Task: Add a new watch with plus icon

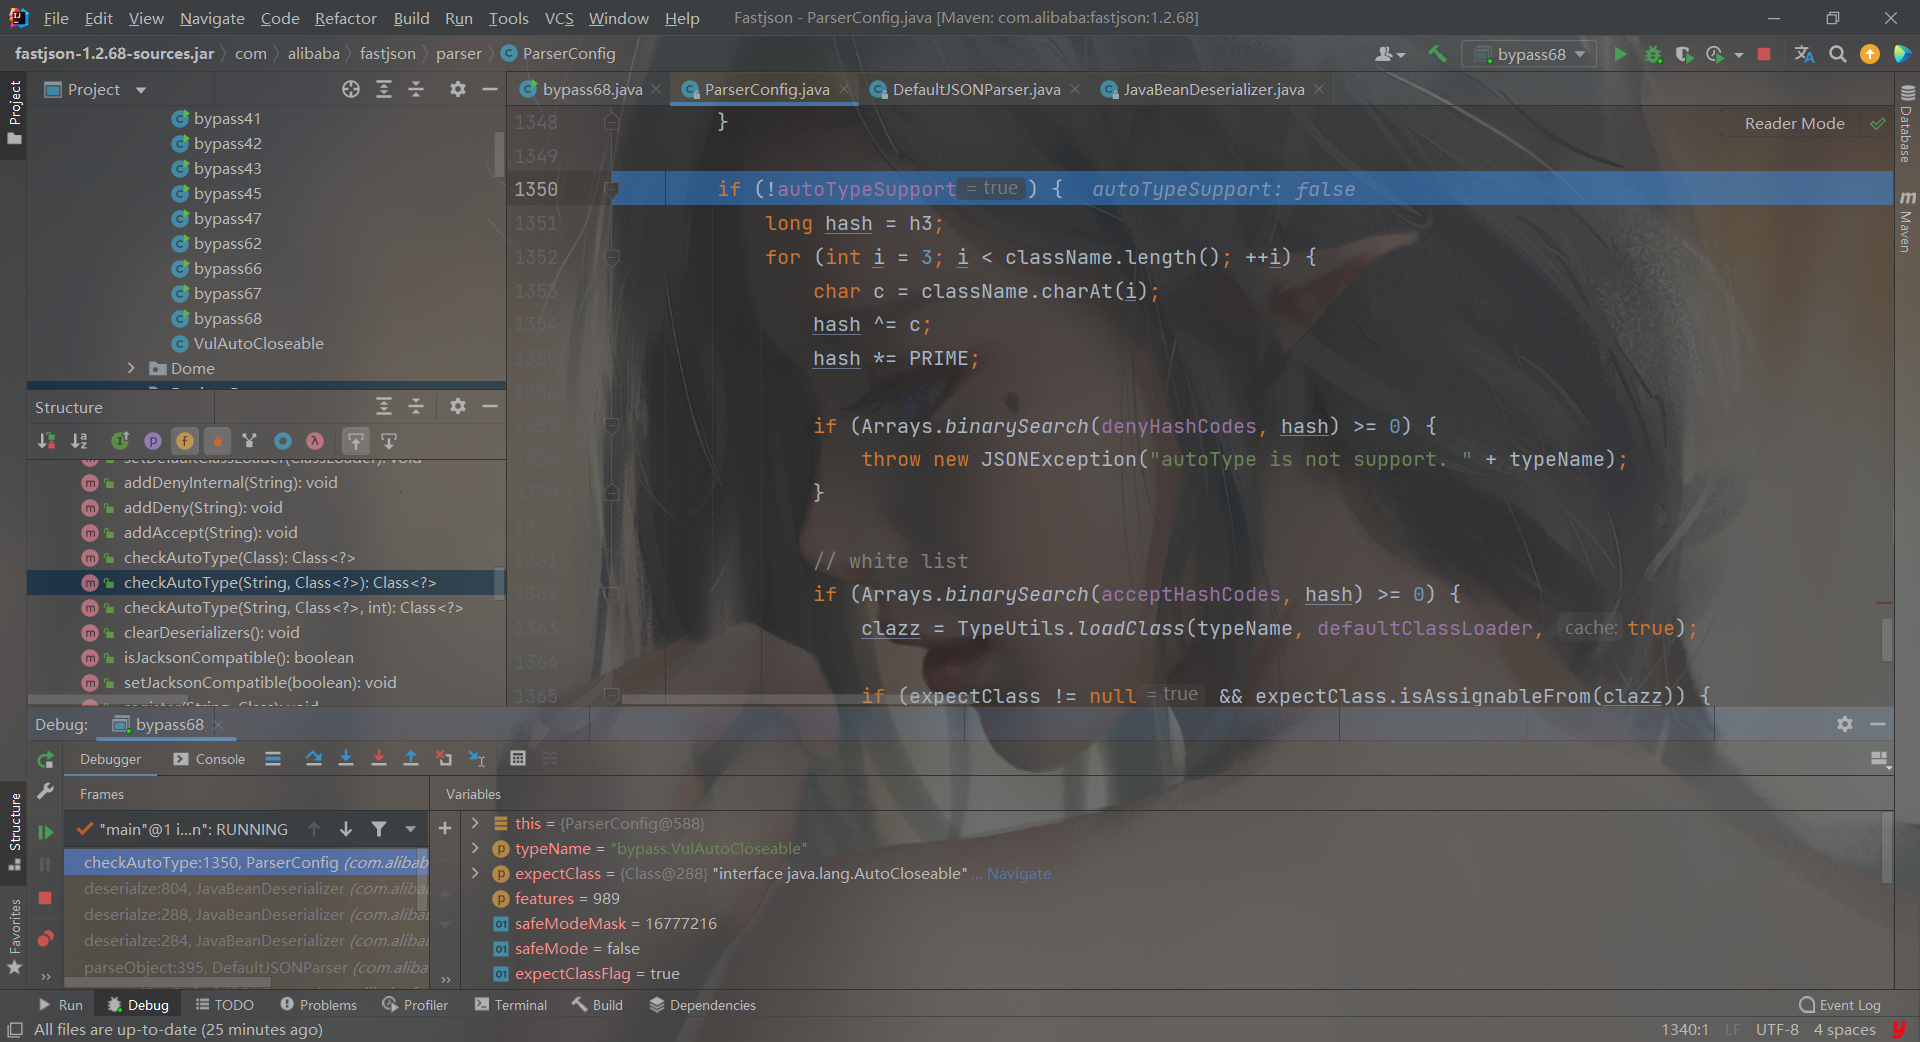Action: (x=445, y=828)
